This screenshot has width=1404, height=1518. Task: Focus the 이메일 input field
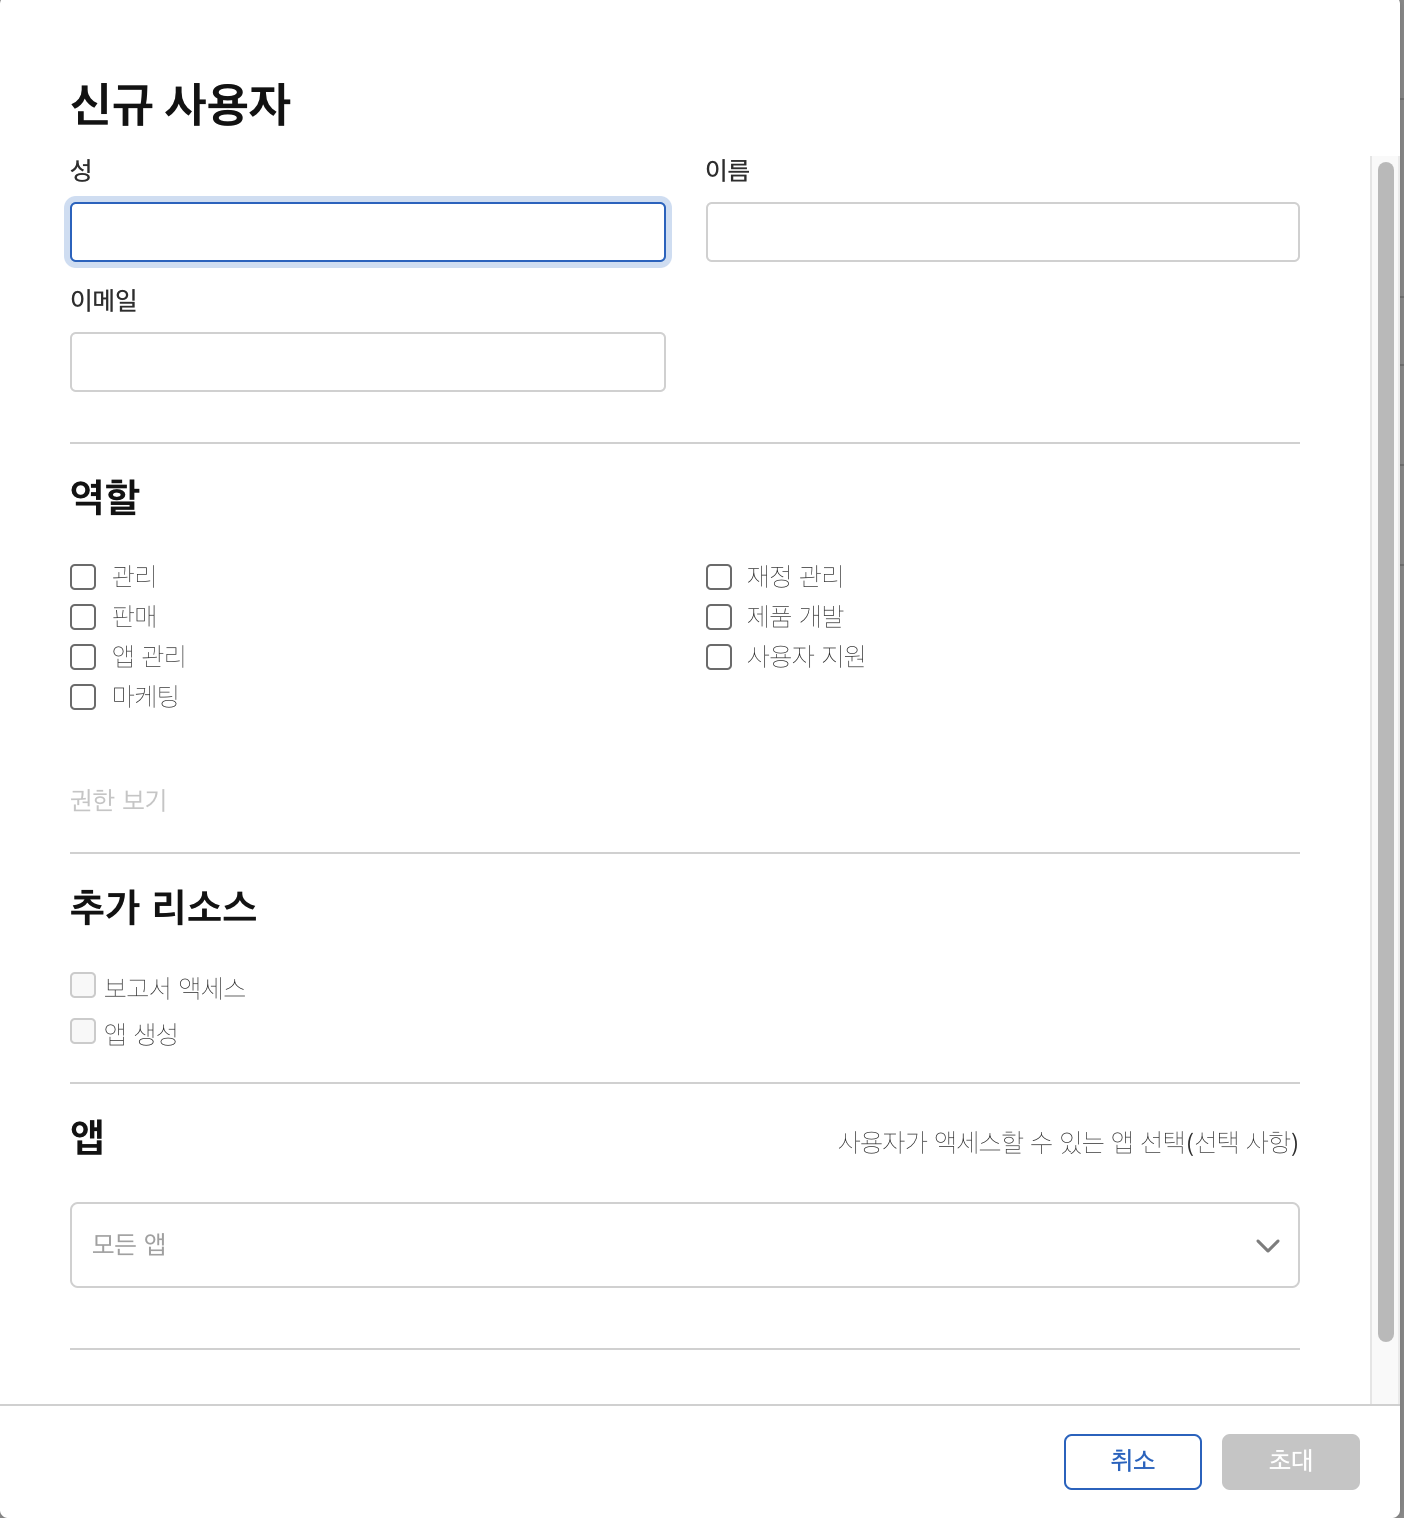coord(368,362)
